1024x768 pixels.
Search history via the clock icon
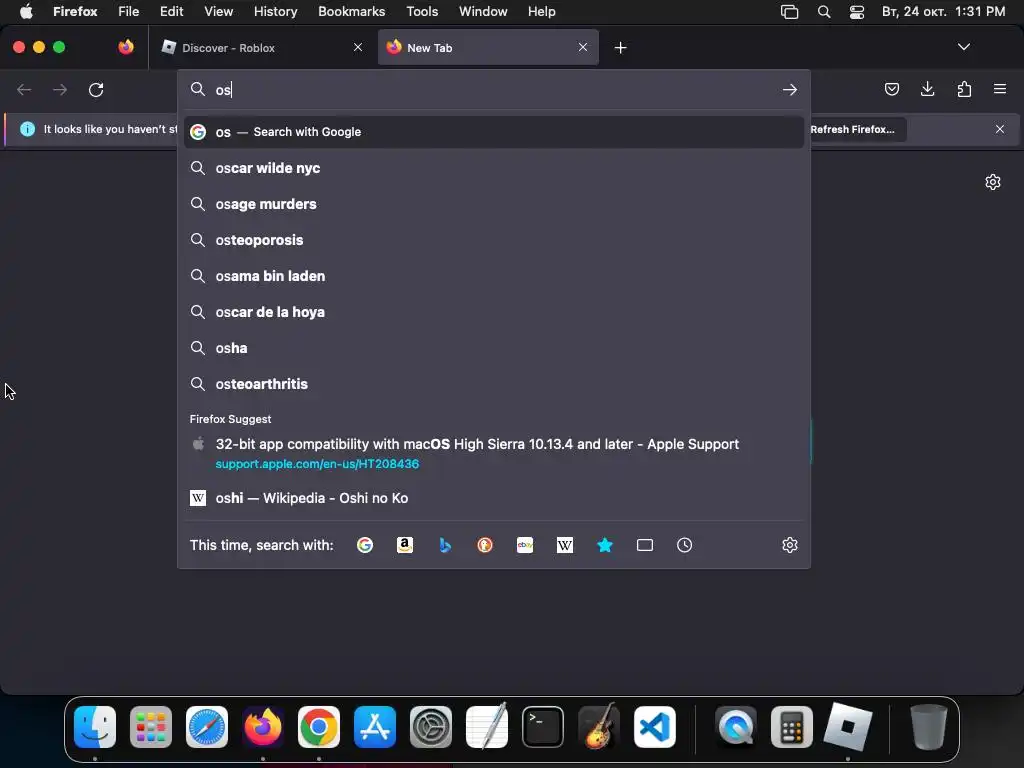(684, 545)
